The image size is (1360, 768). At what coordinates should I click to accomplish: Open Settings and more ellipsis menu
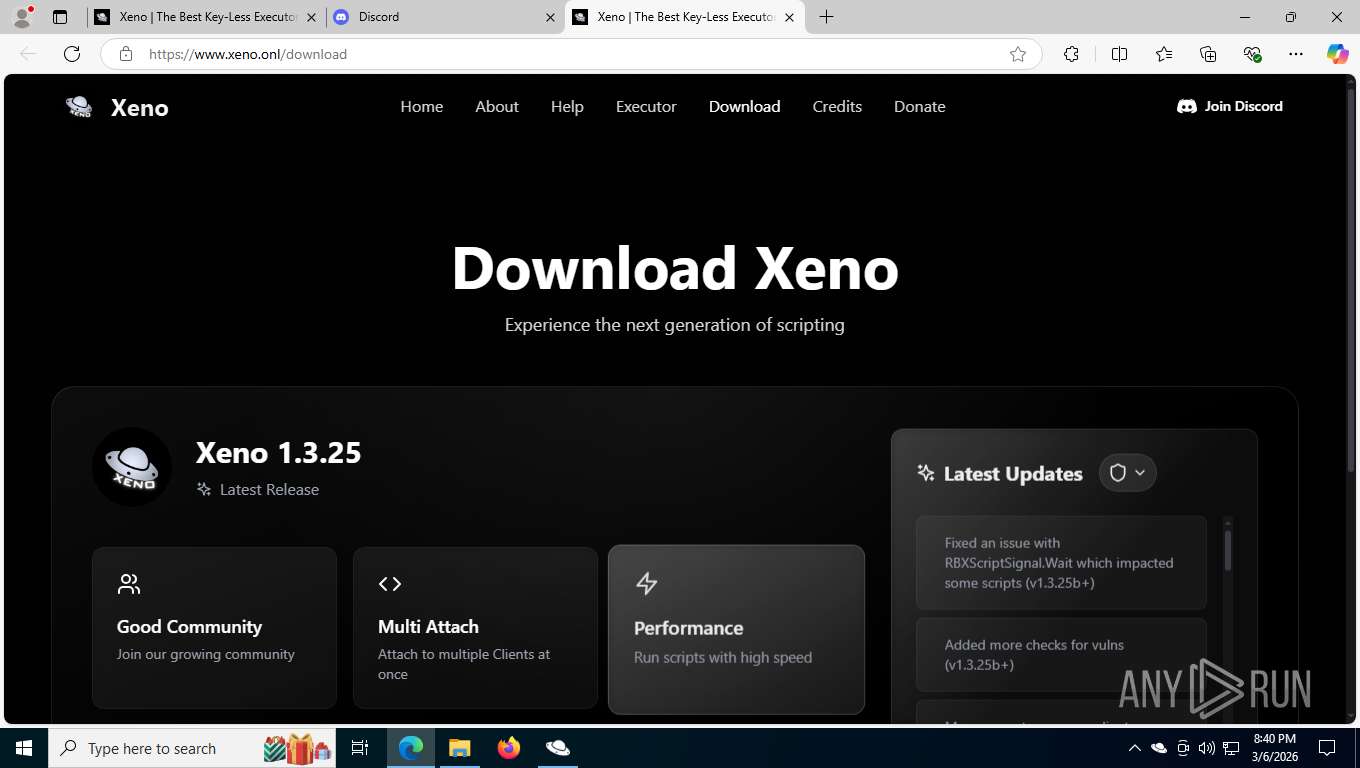(x=1296, y=54)
